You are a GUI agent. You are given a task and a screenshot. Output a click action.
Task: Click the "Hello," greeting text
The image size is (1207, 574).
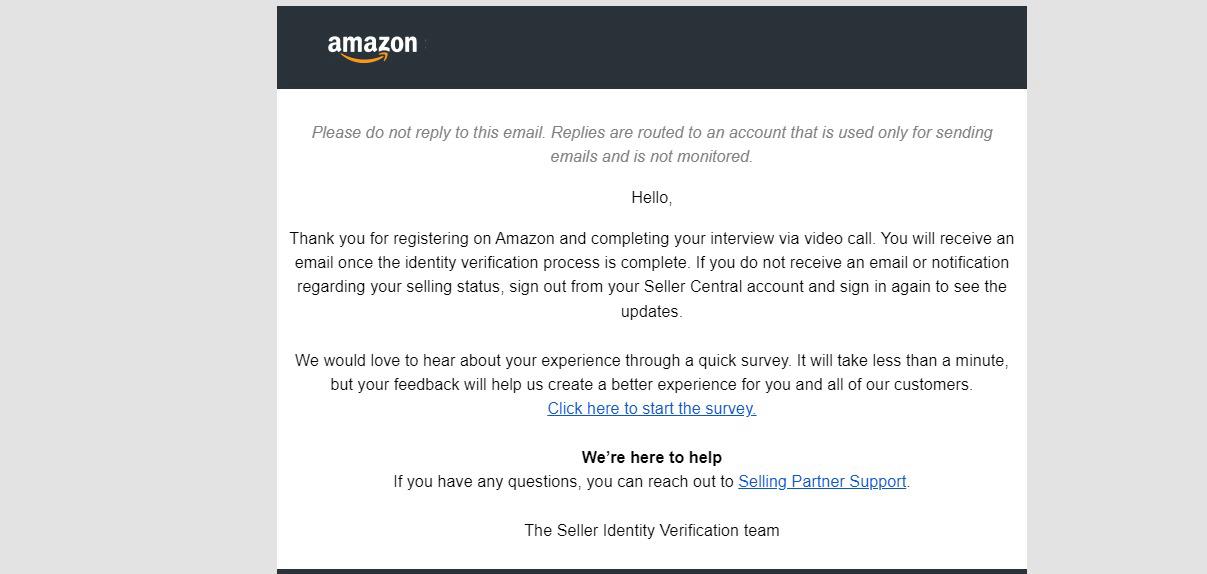[651, 198]
